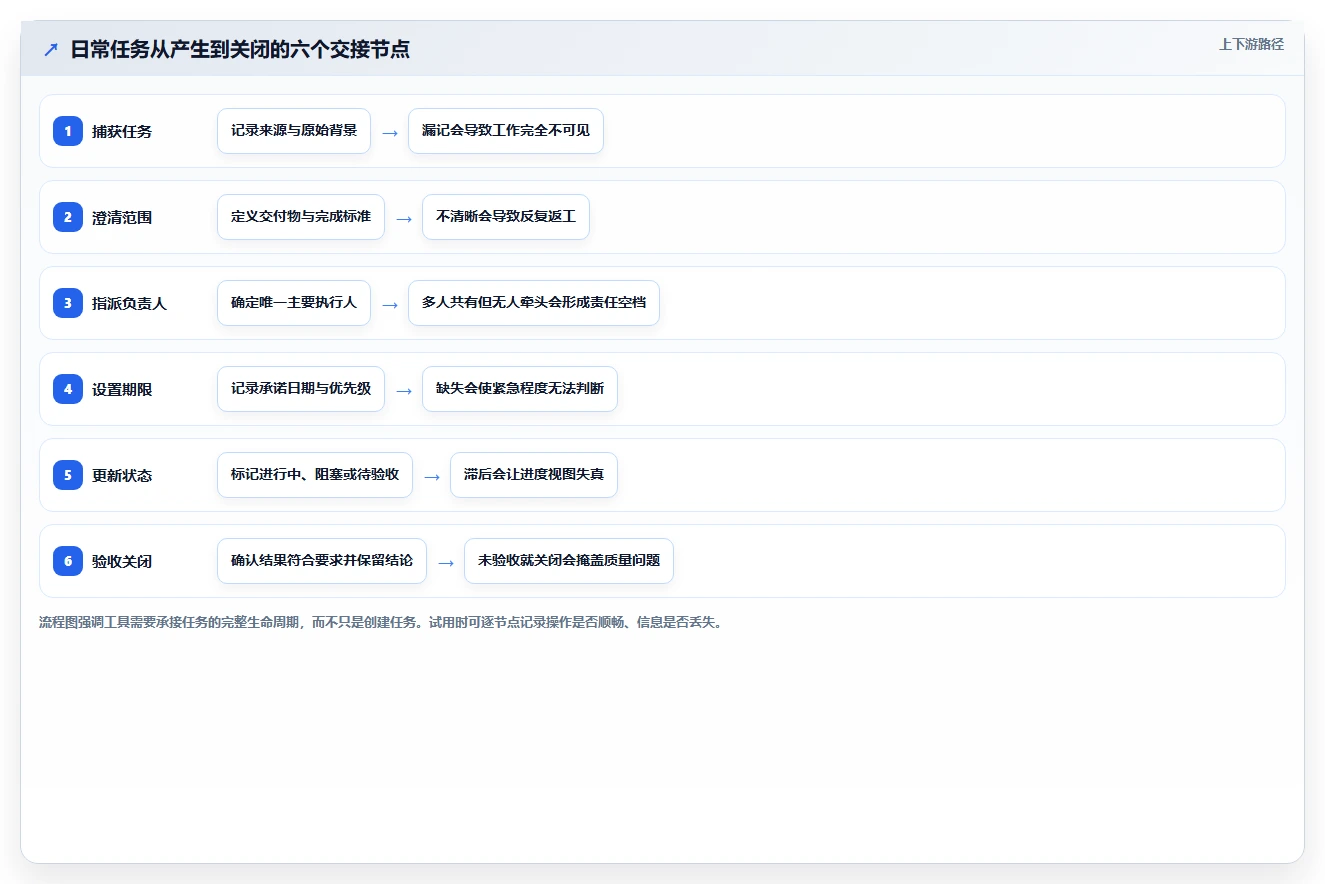Select the 澄清范围 step label
The image size is (1325, 884).
click(122, 217)
